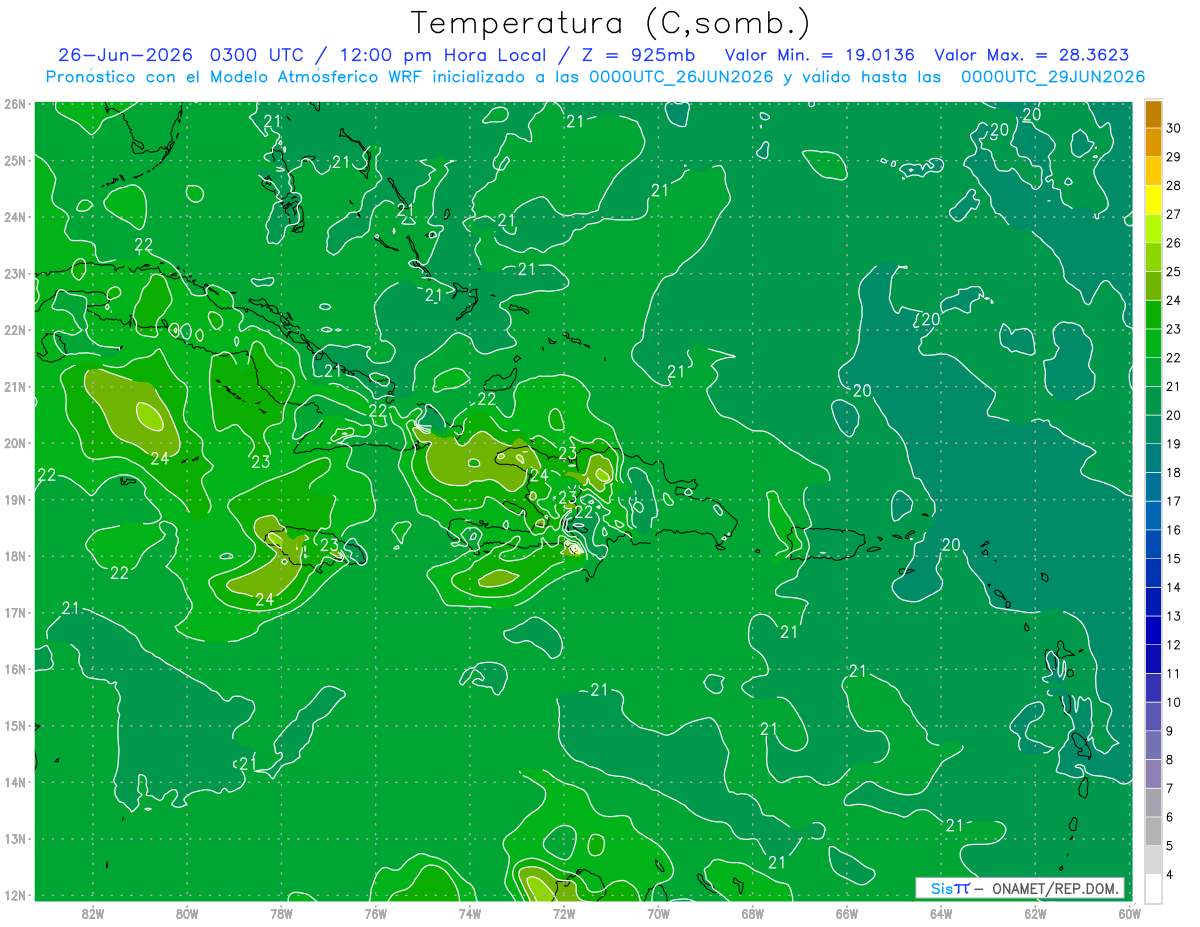
Task: Click the '15N' latitude axis label
Action: [x=15, y=725]
